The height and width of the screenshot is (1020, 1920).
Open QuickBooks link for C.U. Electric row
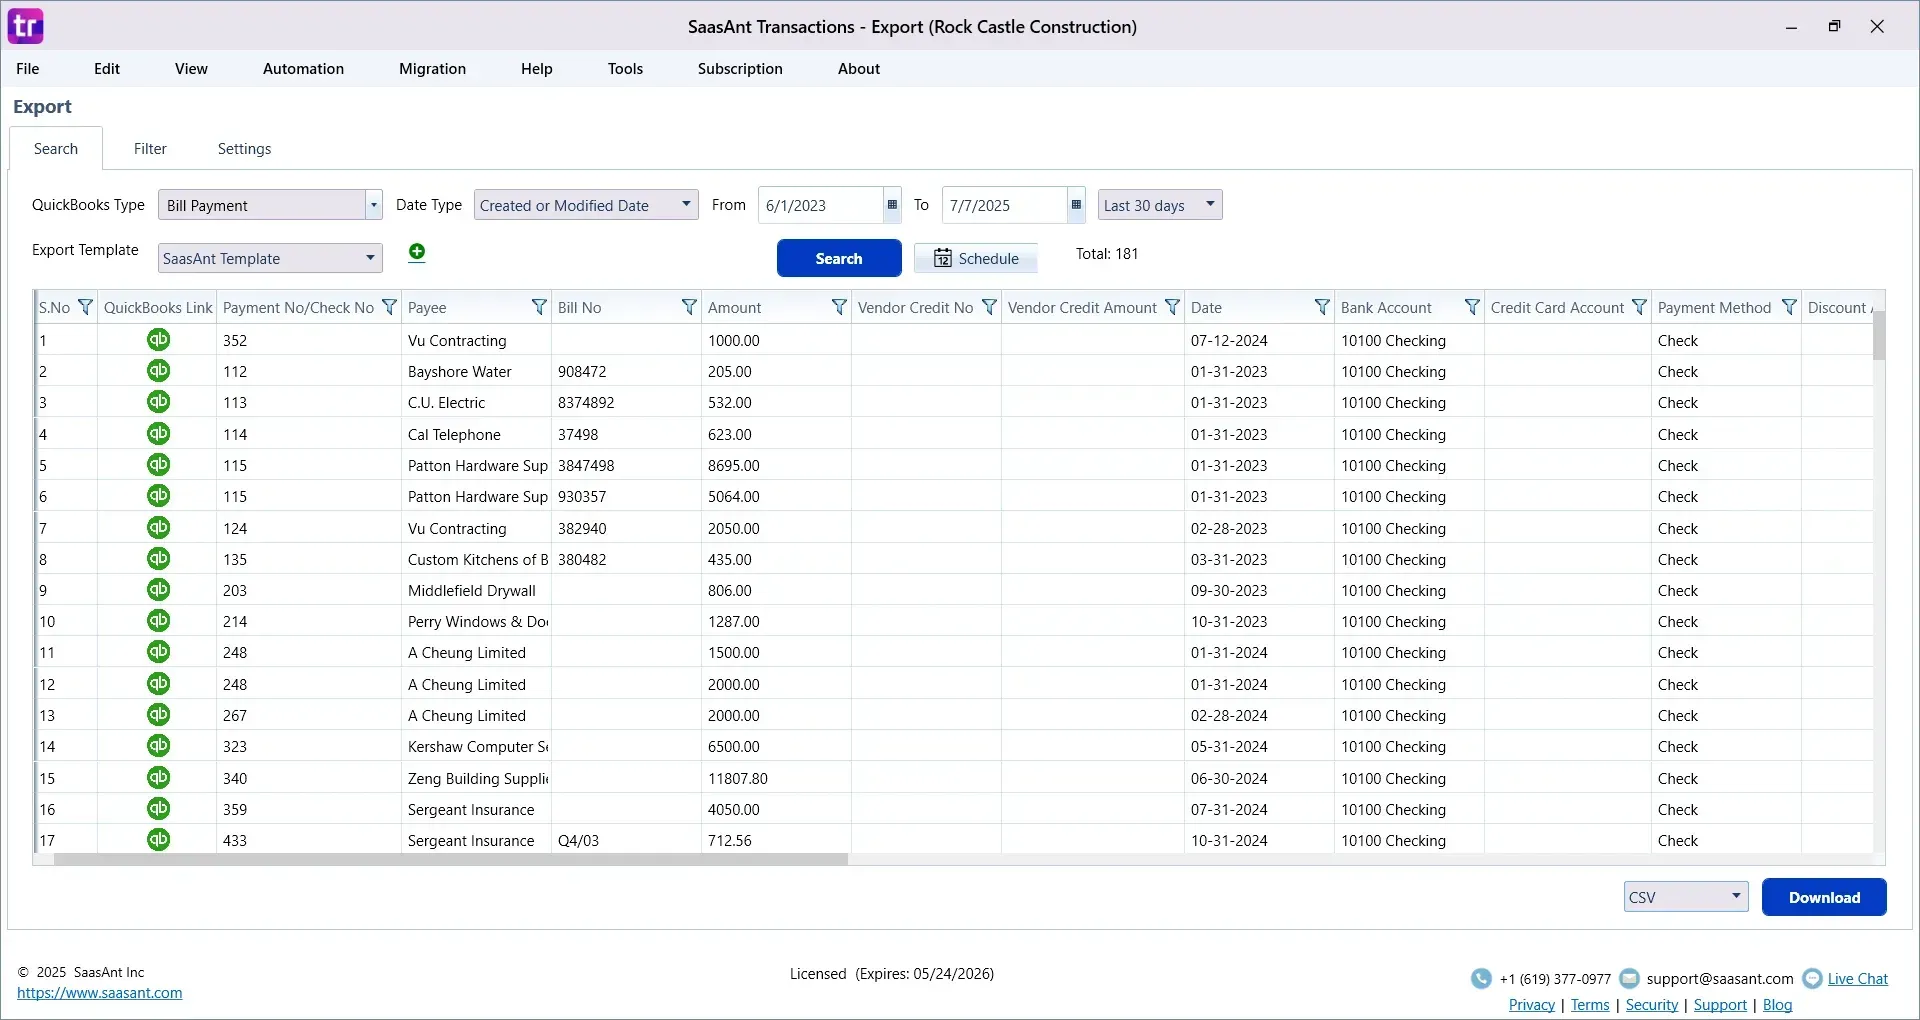tap(158, 402)
